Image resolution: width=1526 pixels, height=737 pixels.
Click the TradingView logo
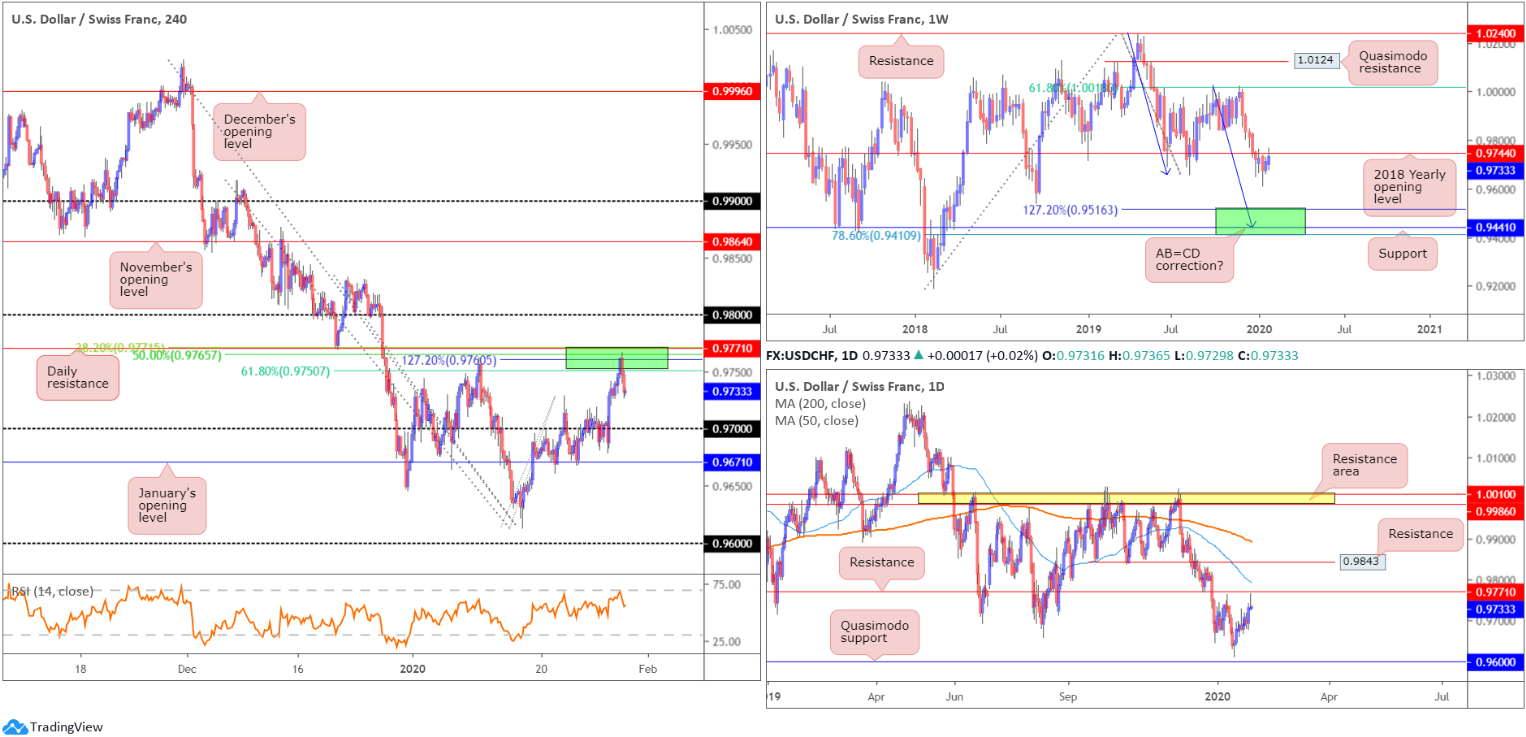click(x=53, y=727)
